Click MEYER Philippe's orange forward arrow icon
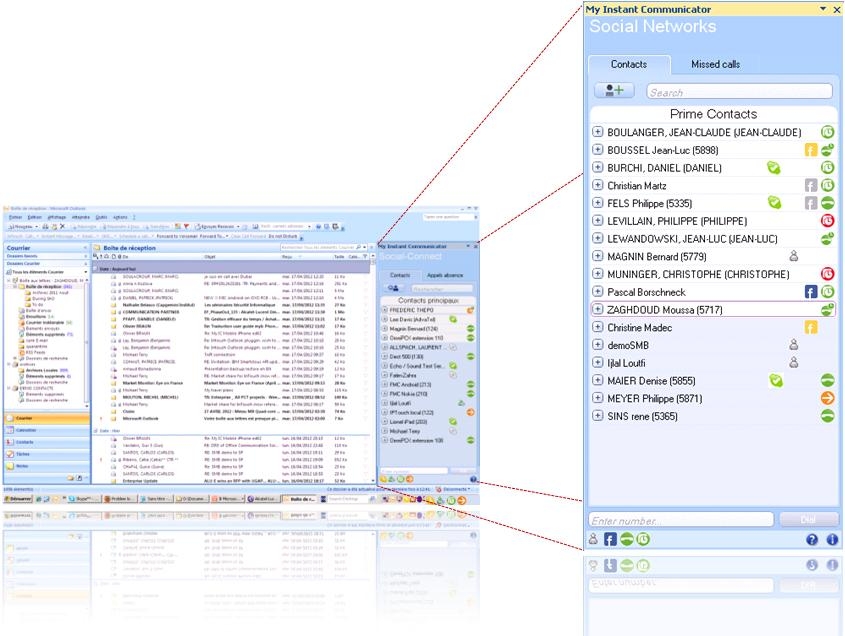The image size is (845, 636). (x=828, y=398)
